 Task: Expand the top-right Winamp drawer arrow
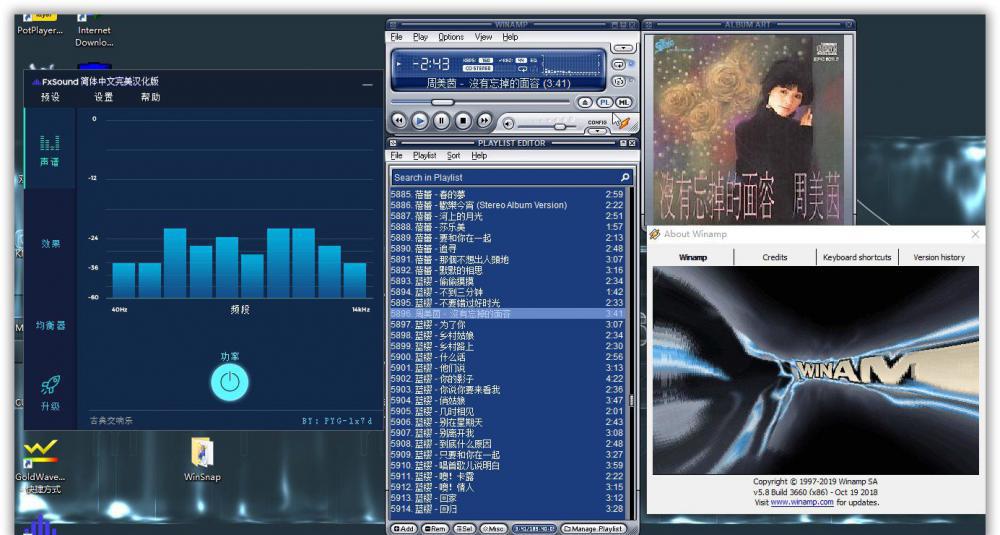click(623, 48)
